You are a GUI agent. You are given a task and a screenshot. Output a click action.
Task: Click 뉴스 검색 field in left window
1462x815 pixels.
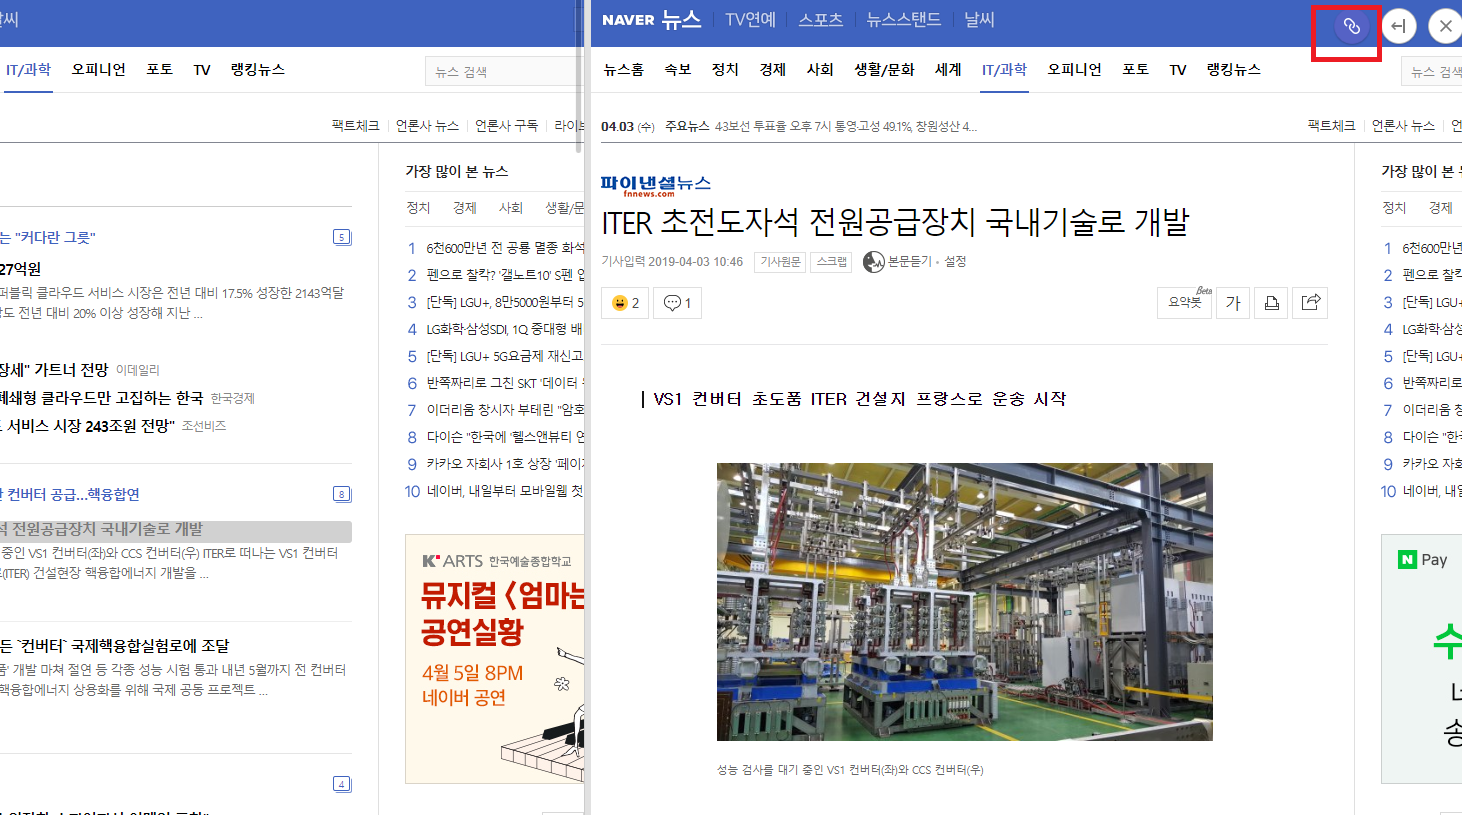tap(504, 71)
